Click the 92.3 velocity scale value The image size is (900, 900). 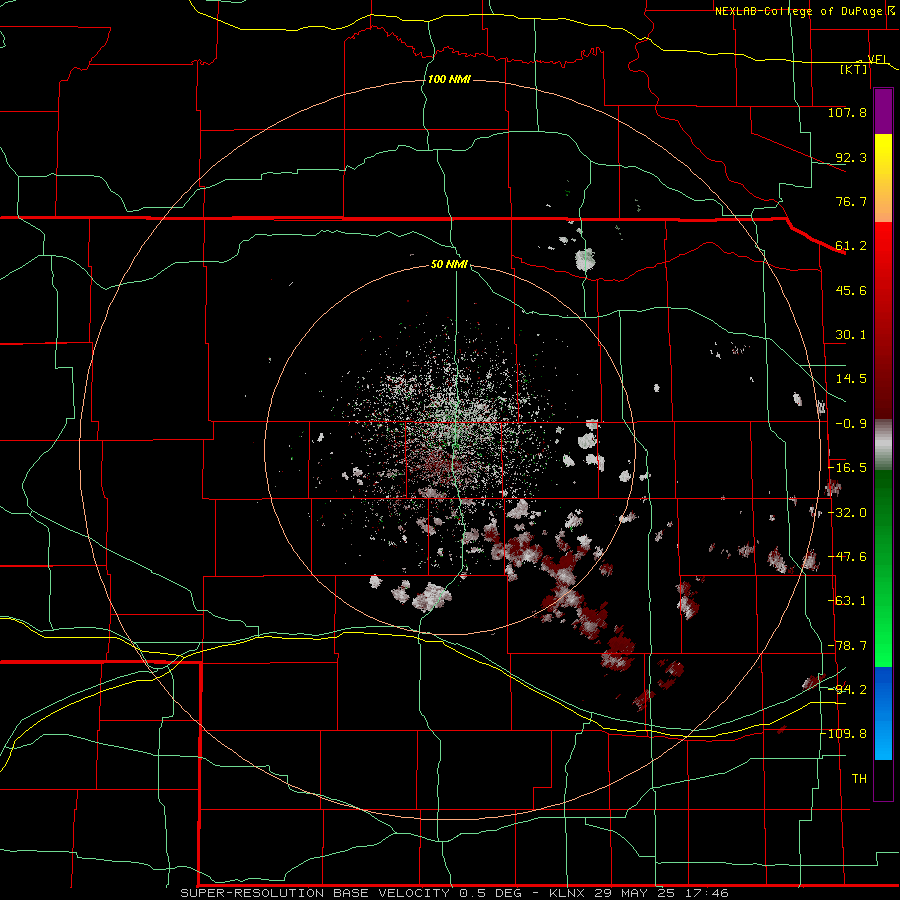coord(851,157)
